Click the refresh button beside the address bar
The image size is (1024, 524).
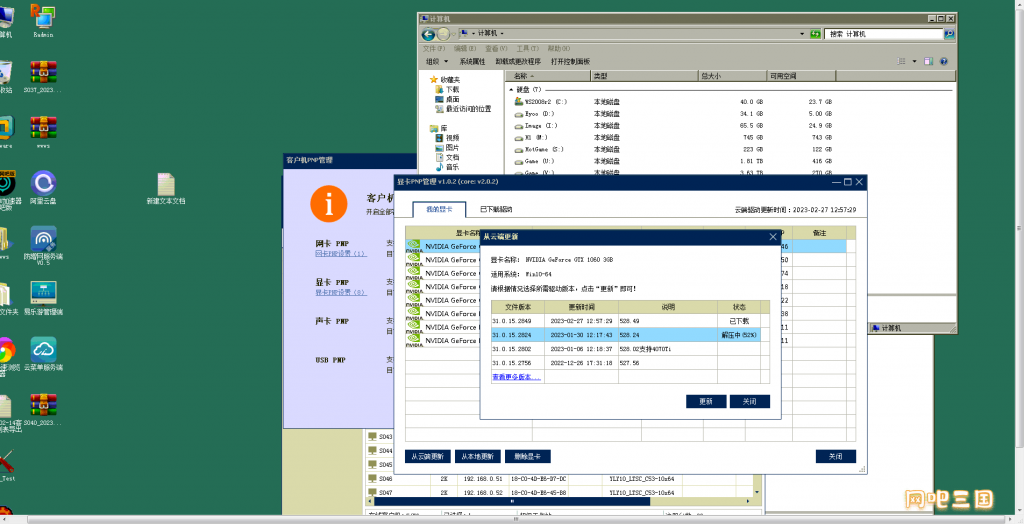pyautogui.click(x=815, y=34)
